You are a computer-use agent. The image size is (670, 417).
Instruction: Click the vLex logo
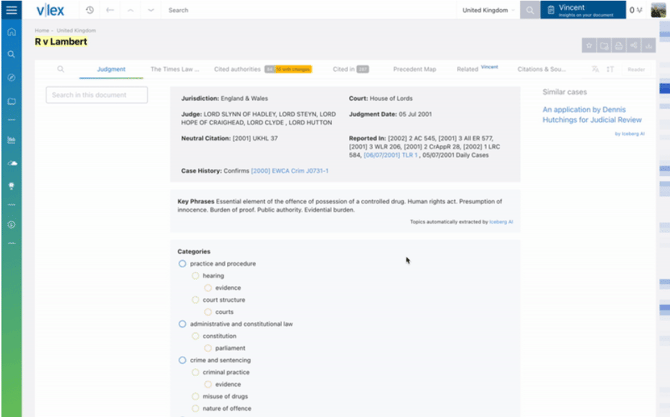[x=50, y=10]
